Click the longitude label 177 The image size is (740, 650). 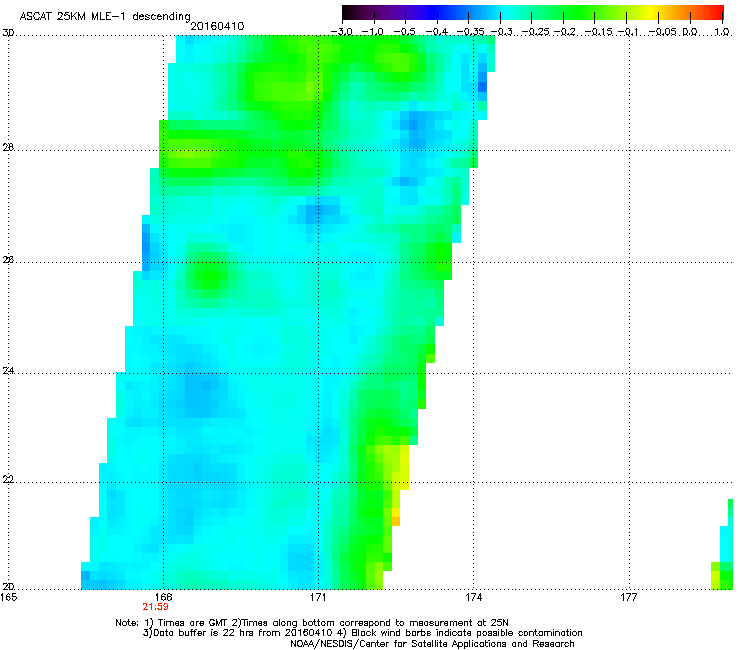[x=629, y=597]
